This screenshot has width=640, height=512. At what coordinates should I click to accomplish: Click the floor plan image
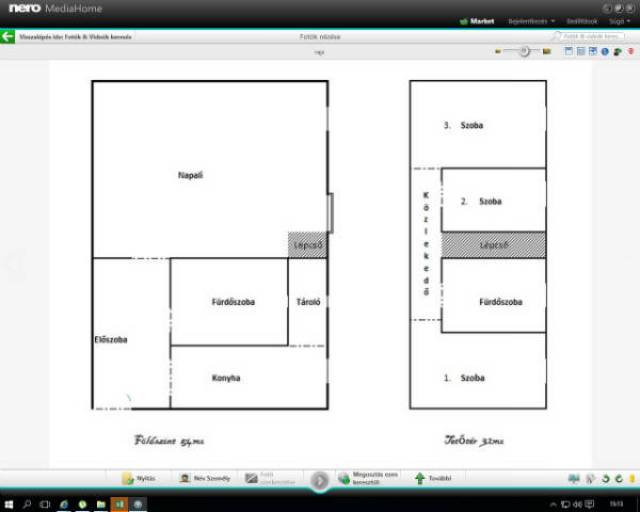[319, 260]
